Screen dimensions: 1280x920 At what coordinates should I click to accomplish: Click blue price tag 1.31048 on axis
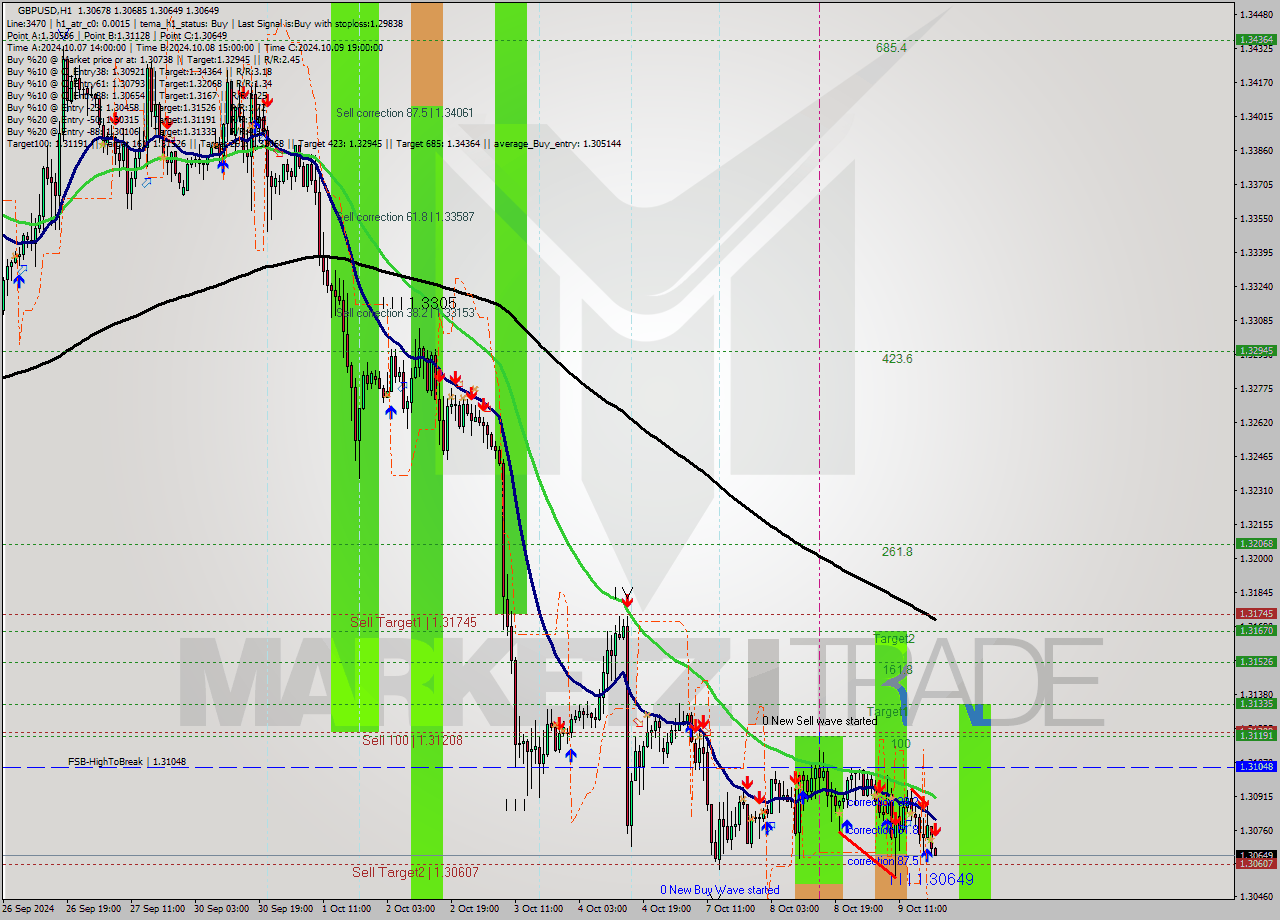click(1255, 767)
